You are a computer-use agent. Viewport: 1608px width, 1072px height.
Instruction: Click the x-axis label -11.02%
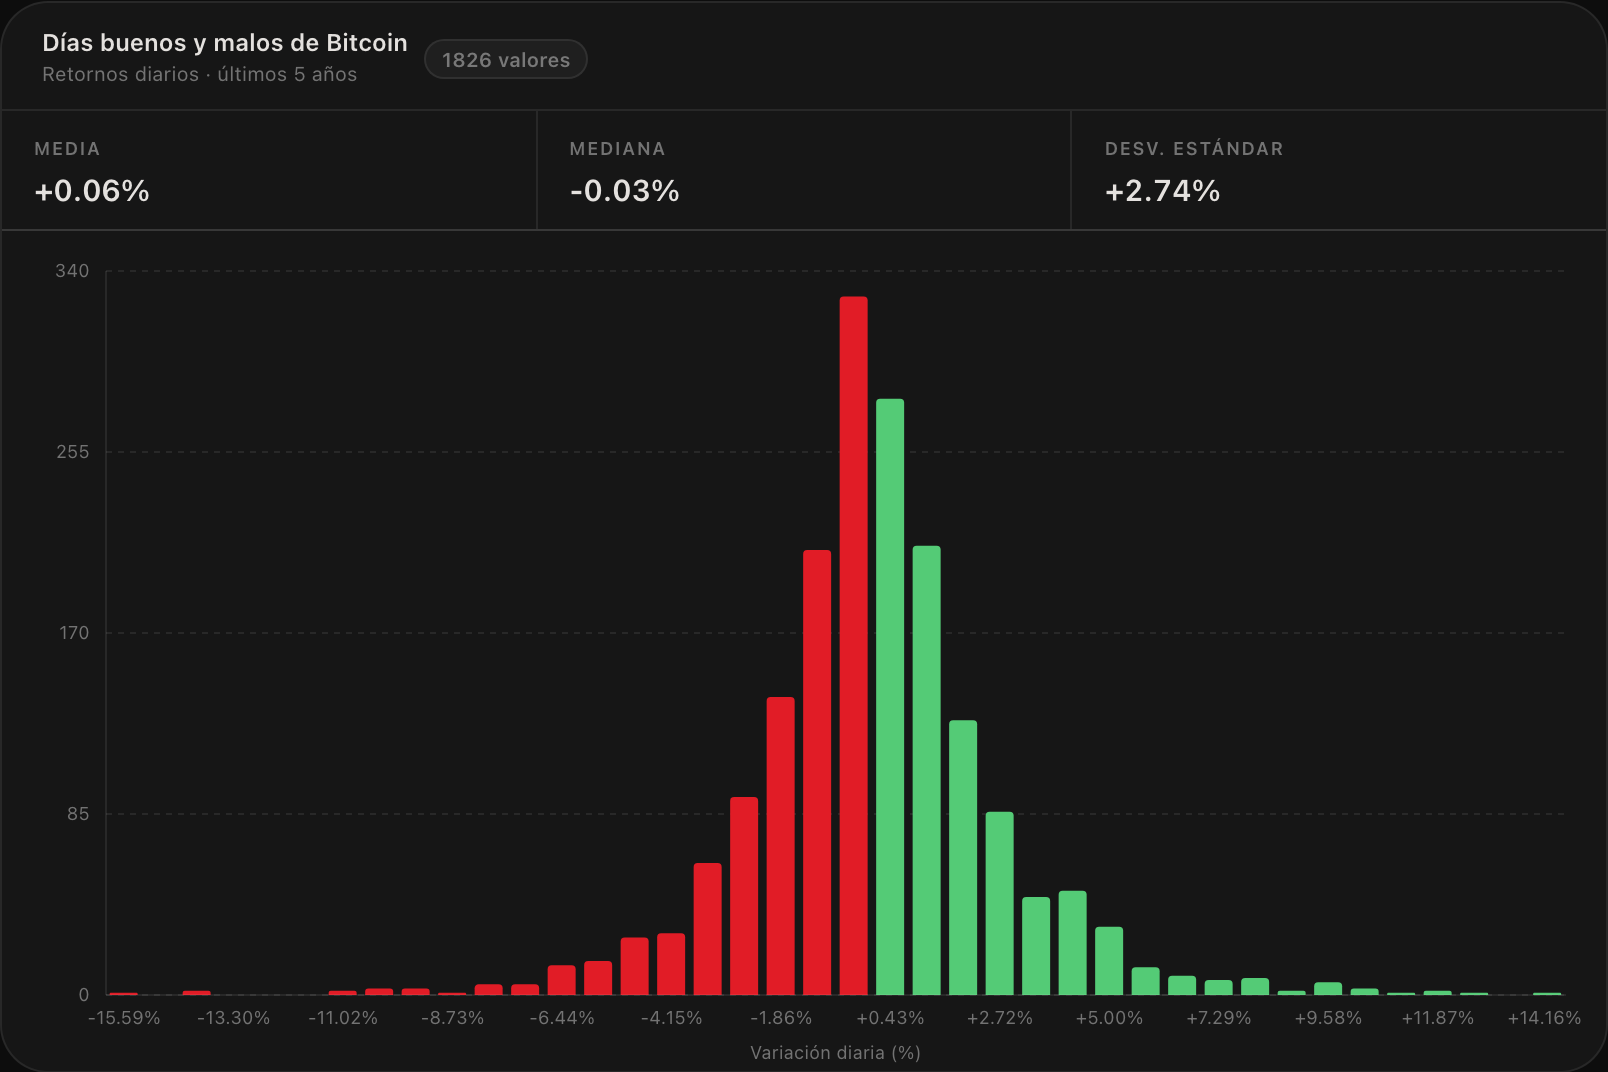343,1018
